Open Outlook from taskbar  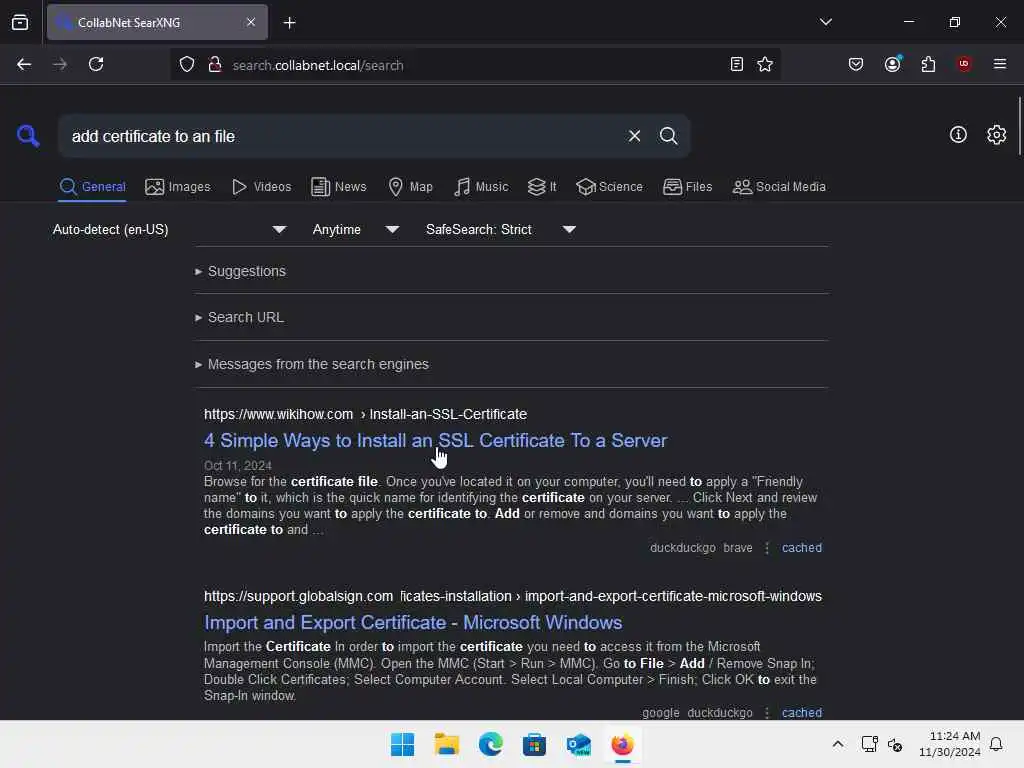579,744
